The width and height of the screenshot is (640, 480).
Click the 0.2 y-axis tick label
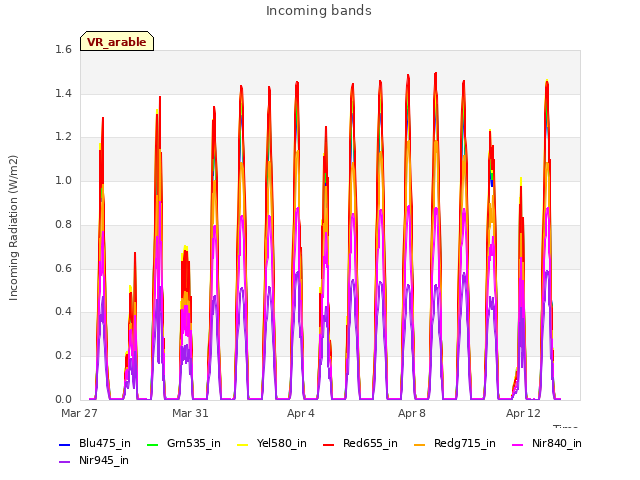63,356
